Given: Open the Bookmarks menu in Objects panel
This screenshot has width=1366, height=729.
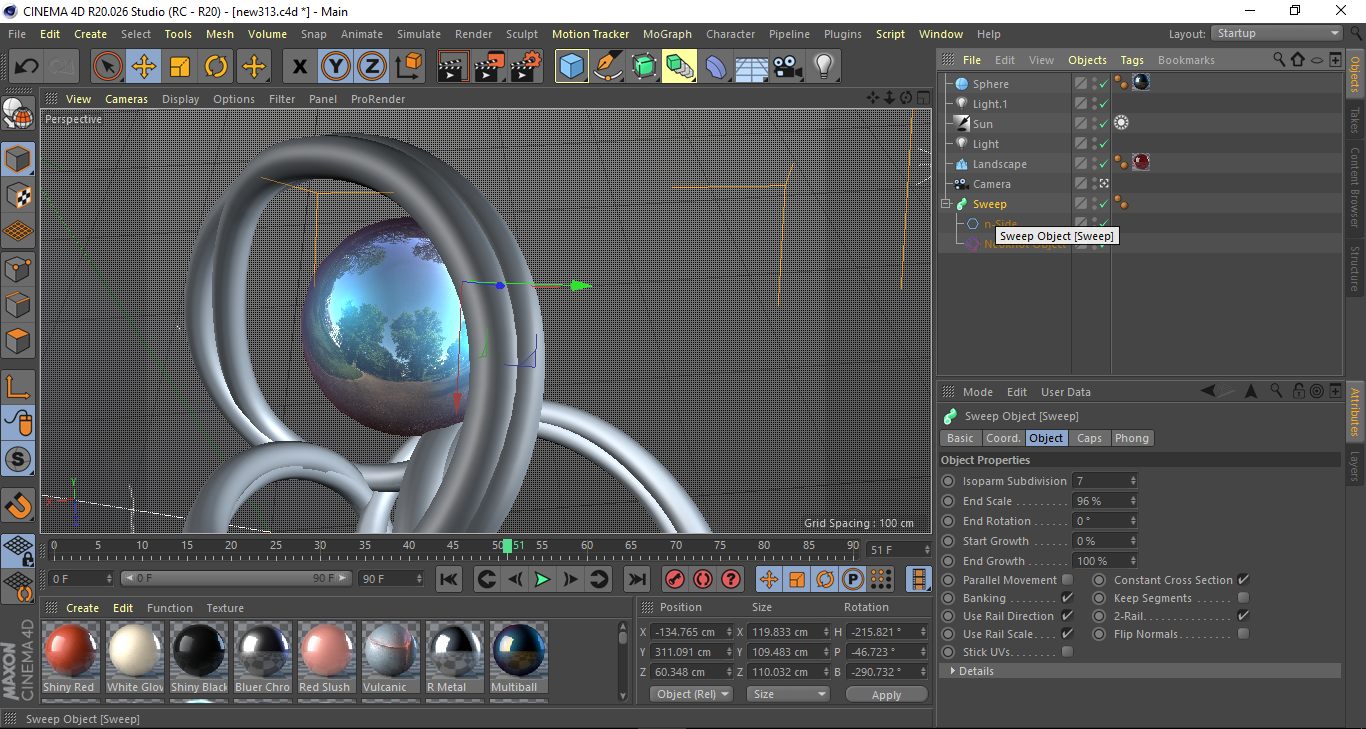Looking at the screenshot, I should [x=1186, y=60].
